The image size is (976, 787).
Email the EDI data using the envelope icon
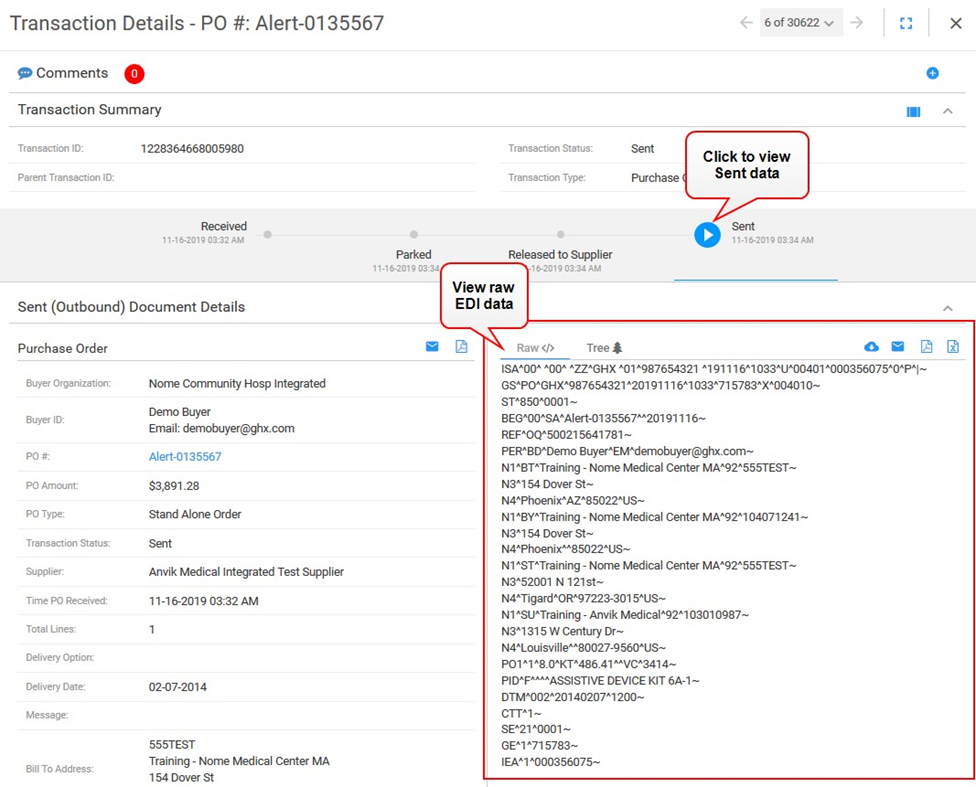coord(898,347)
